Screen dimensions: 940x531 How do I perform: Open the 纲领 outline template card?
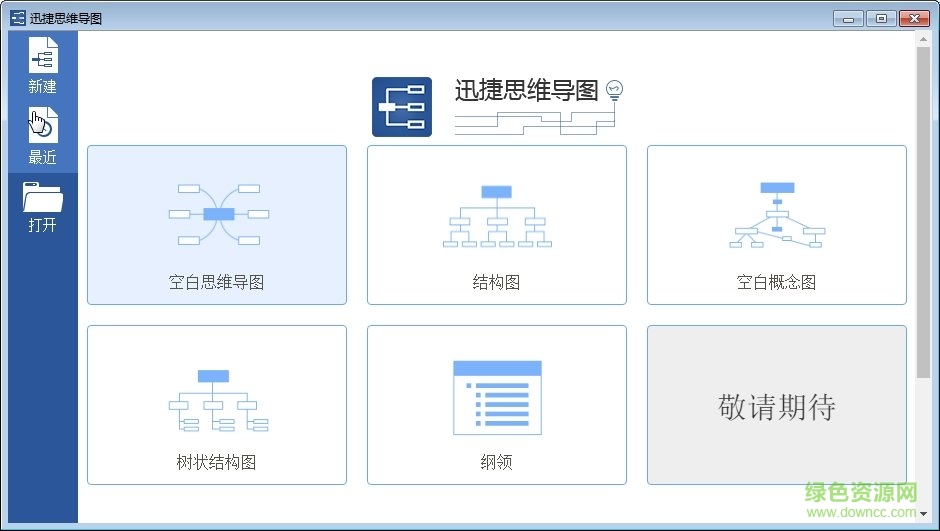click(x=496, y=405)
